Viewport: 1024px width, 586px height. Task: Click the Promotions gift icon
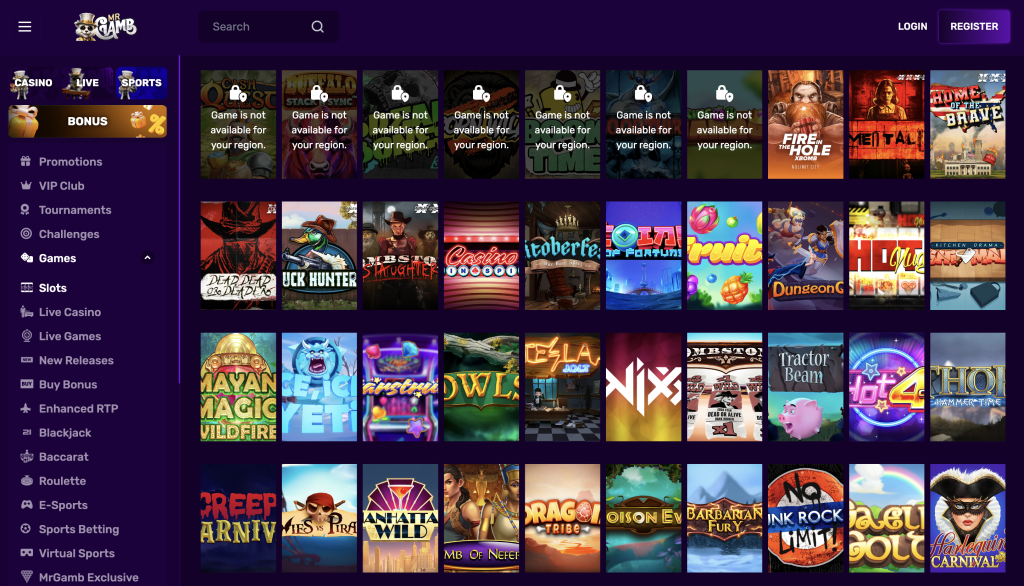[26, 162]
